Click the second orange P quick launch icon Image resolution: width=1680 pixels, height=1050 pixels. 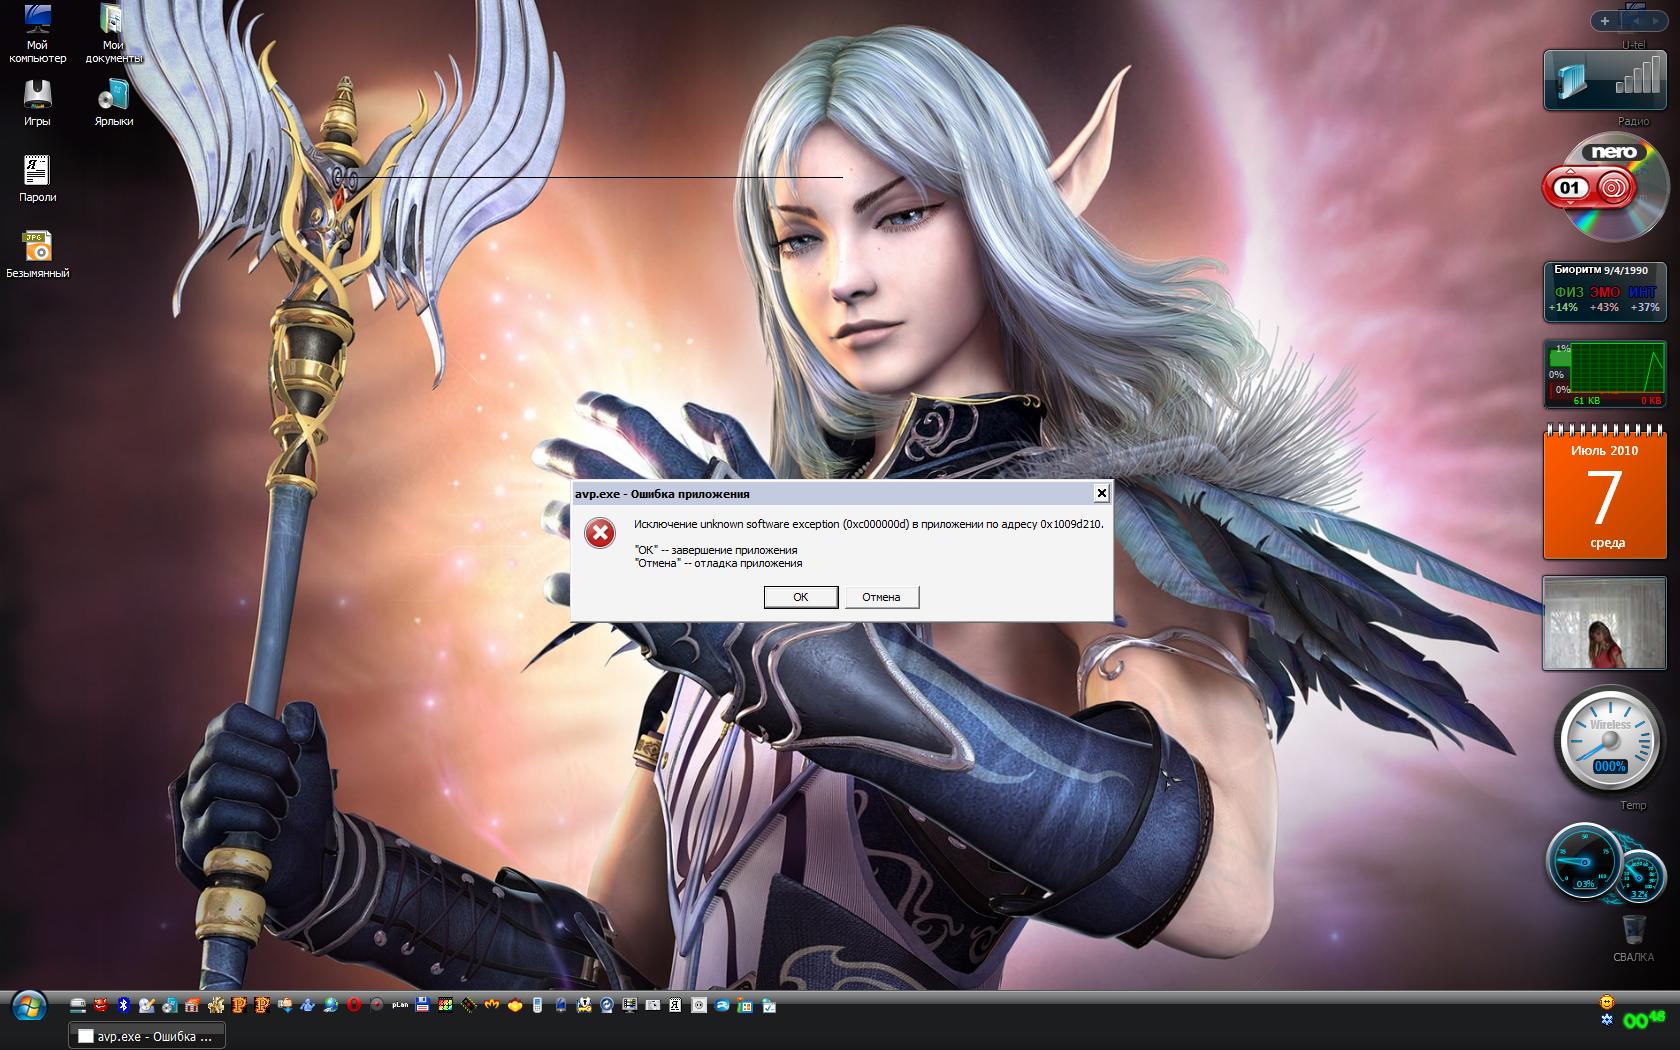pos(262,1005)
